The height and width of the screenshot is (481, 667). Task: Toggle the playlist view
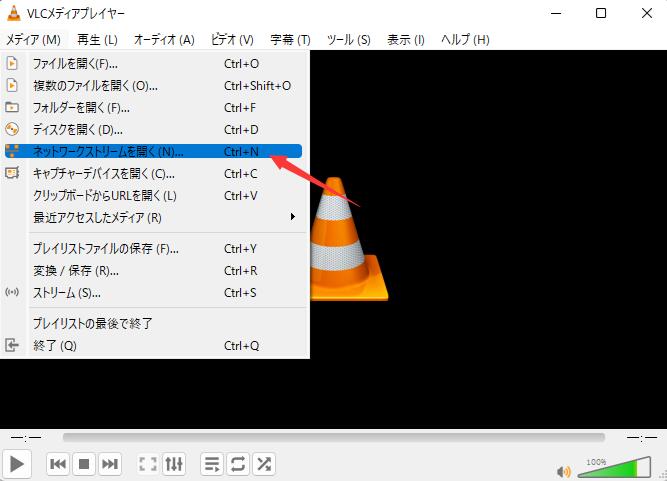pos(212,464)
